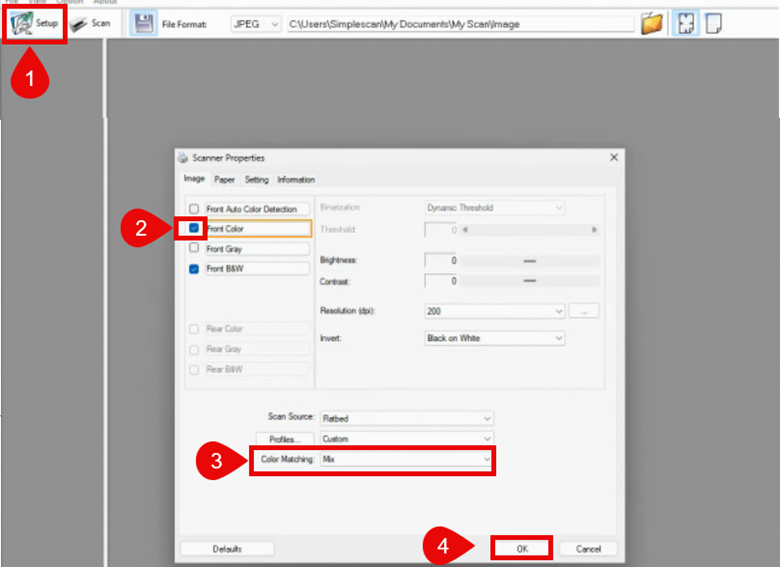Image resolution: width=780 pixels, height=567 pixels.
Task: Open the Color Matching Mix dropdown
Action: (406, 459)
